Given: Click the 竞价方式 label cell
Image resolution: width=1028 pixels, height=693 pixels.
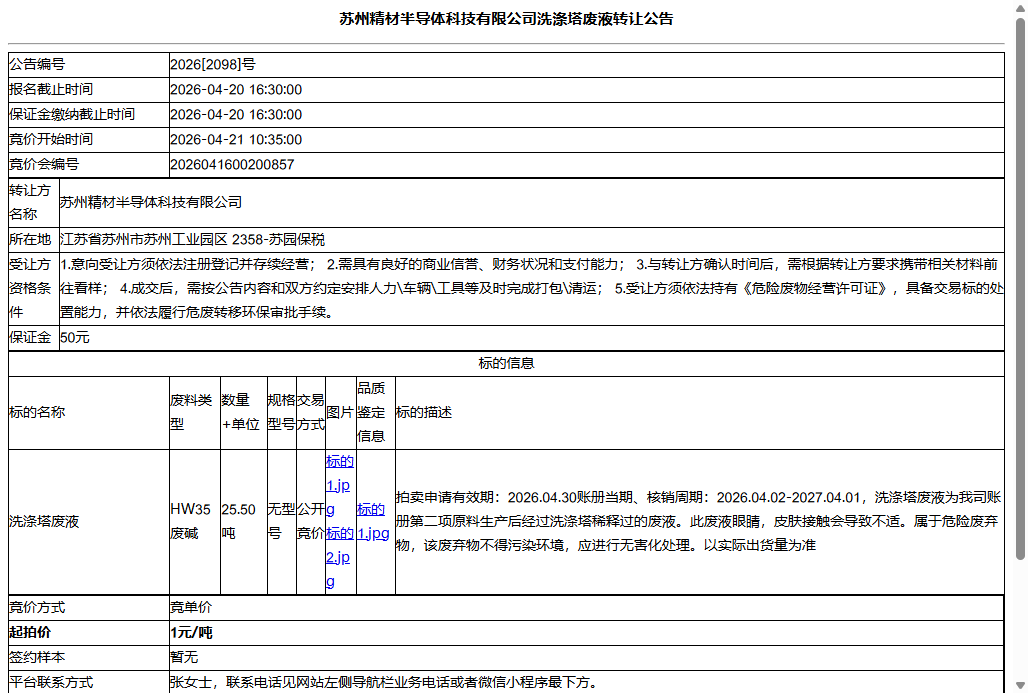Looking at the screenshot, I should tap(89, 608).
